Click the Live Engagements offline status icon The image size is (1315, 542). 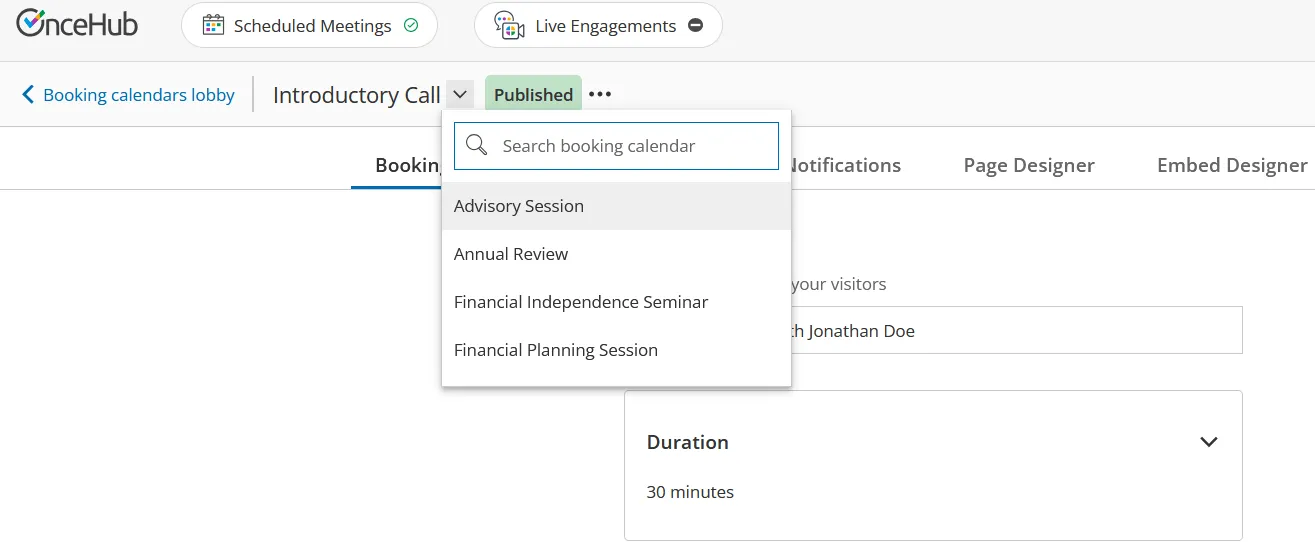[x=696, y=26]
